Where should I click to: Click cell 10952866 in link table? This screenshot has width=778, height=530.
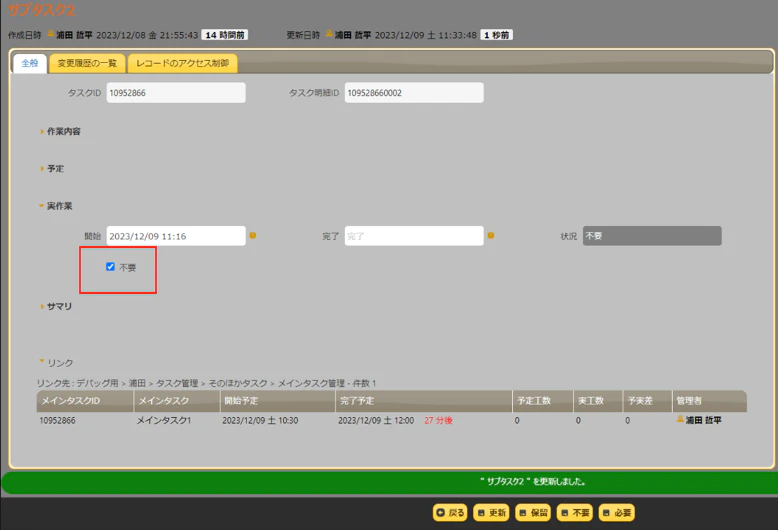click(x=58, y=420)
